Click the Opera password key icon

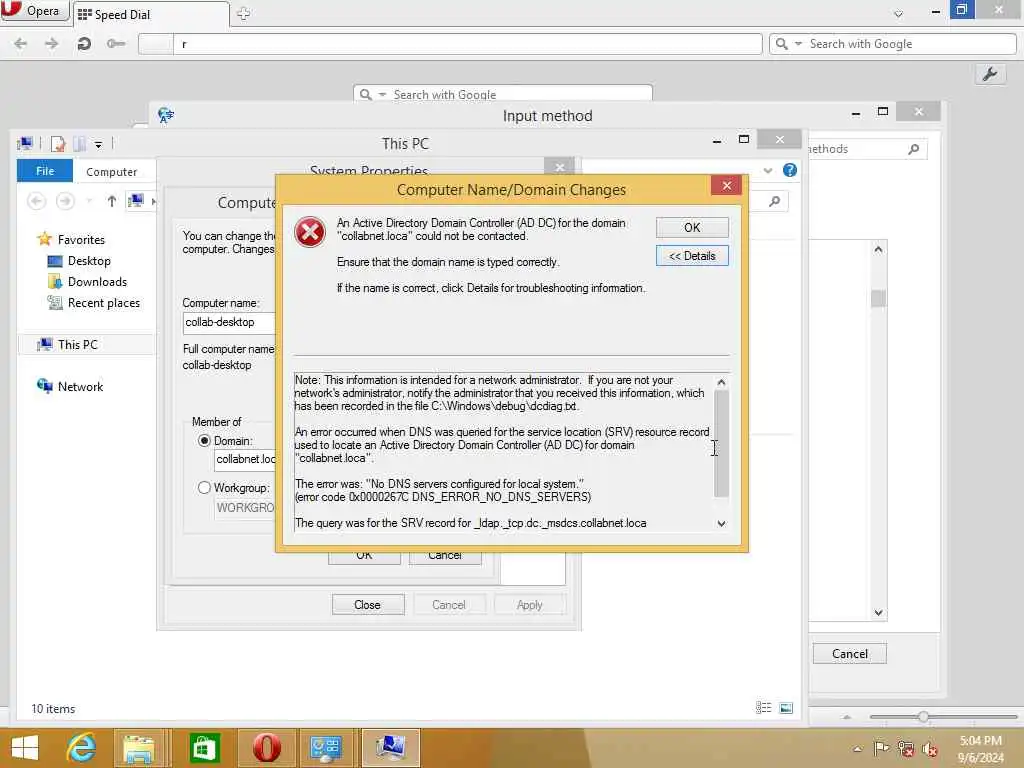(x=116, y=44)
